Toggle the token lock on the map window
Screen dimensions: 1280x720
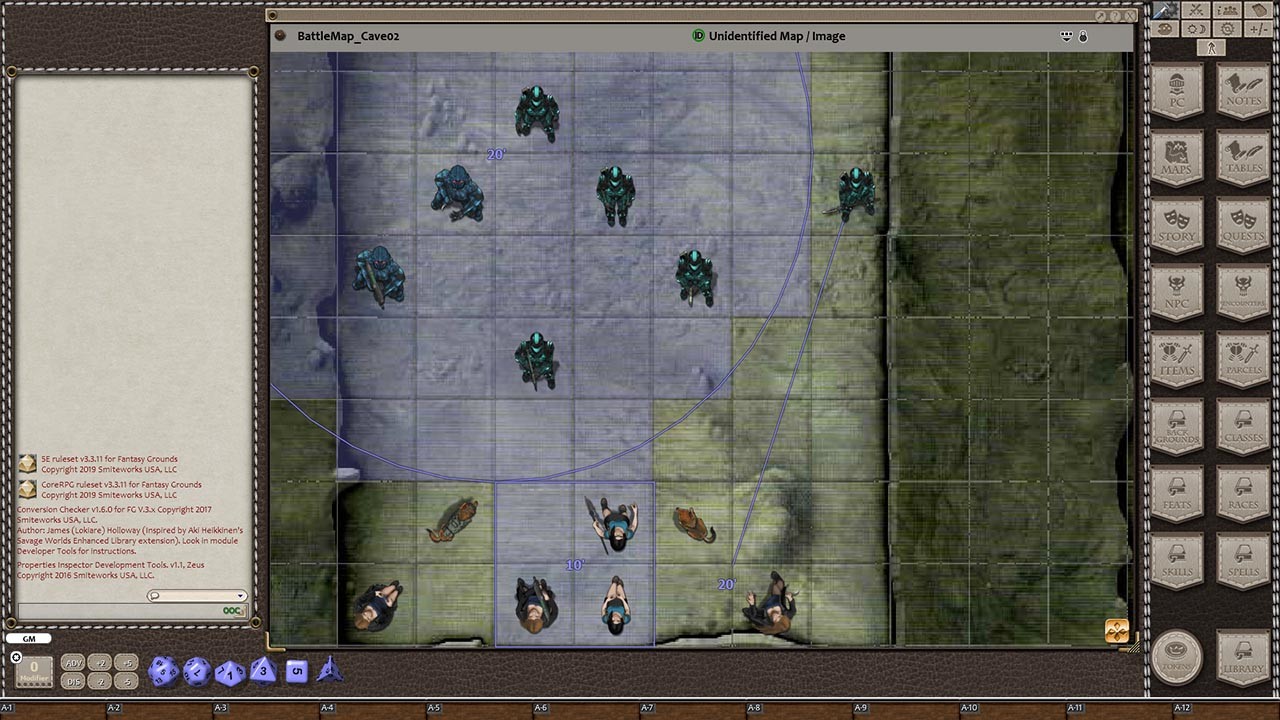click(x=1083, y=36)
